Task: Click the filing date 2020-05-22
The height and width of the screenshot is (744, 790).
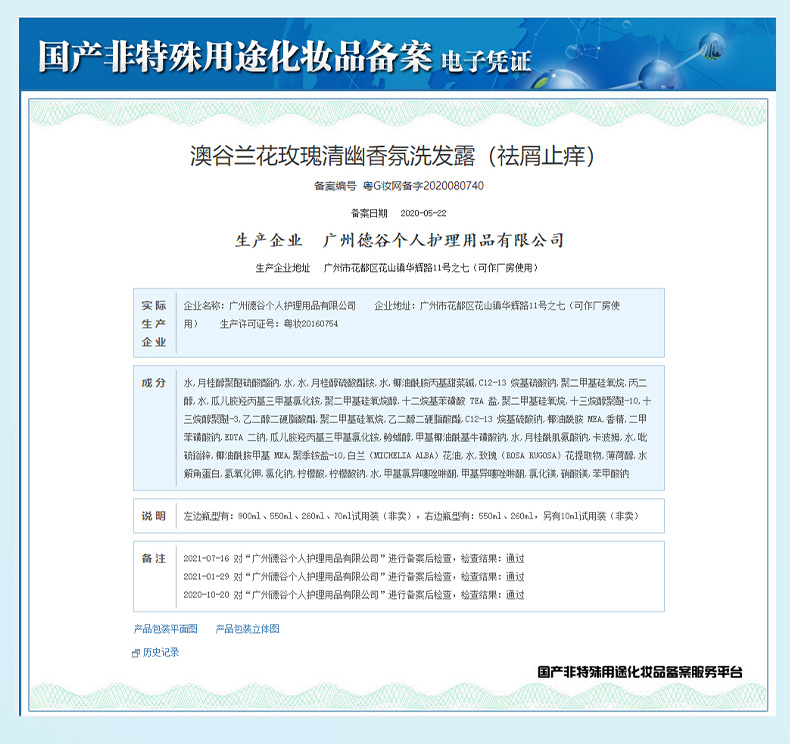Action: click(423, 213)
